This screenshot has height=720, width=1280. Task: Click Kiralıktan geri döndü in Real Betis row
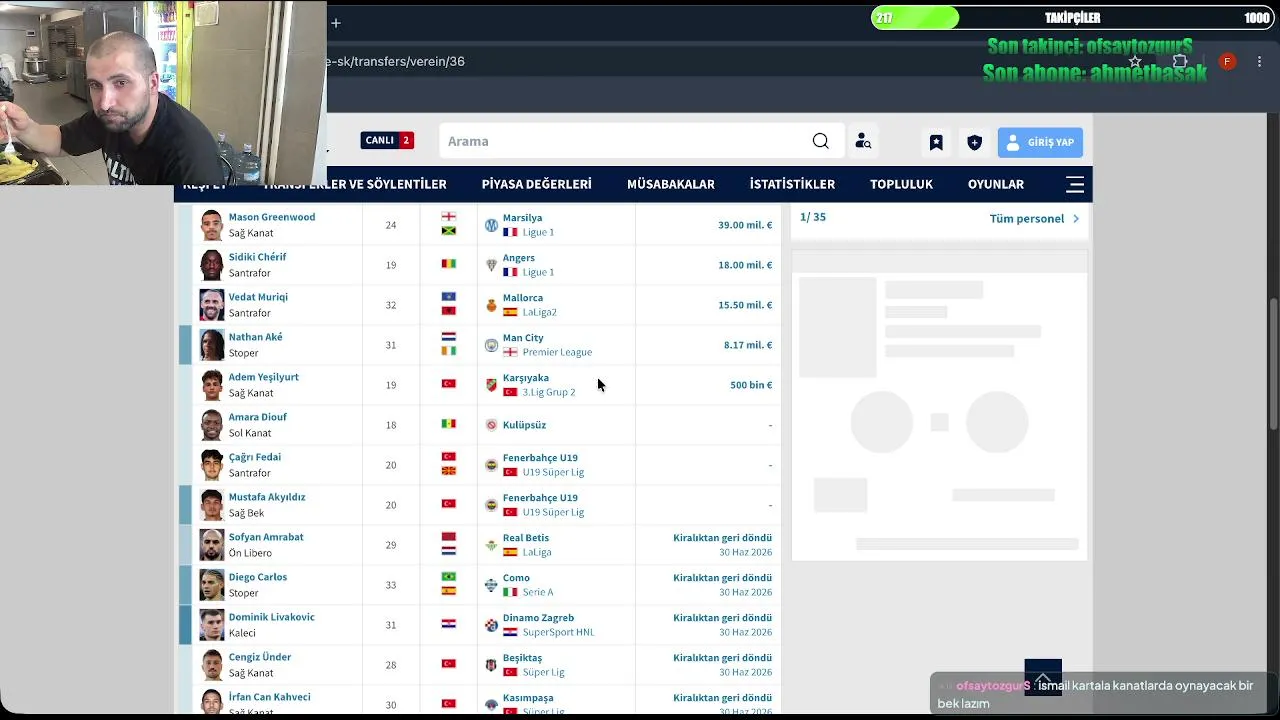pyautogui.click(x=722, y=537)
